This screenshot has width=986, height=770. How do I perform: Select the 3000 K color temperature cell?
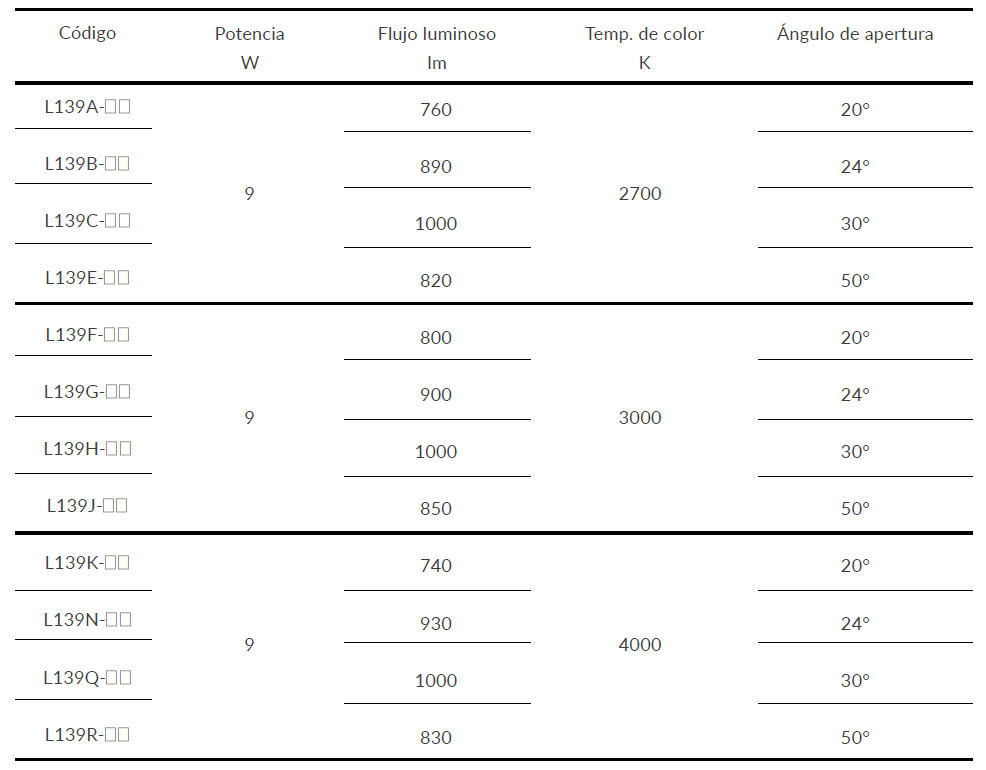[x=640, y=418]
